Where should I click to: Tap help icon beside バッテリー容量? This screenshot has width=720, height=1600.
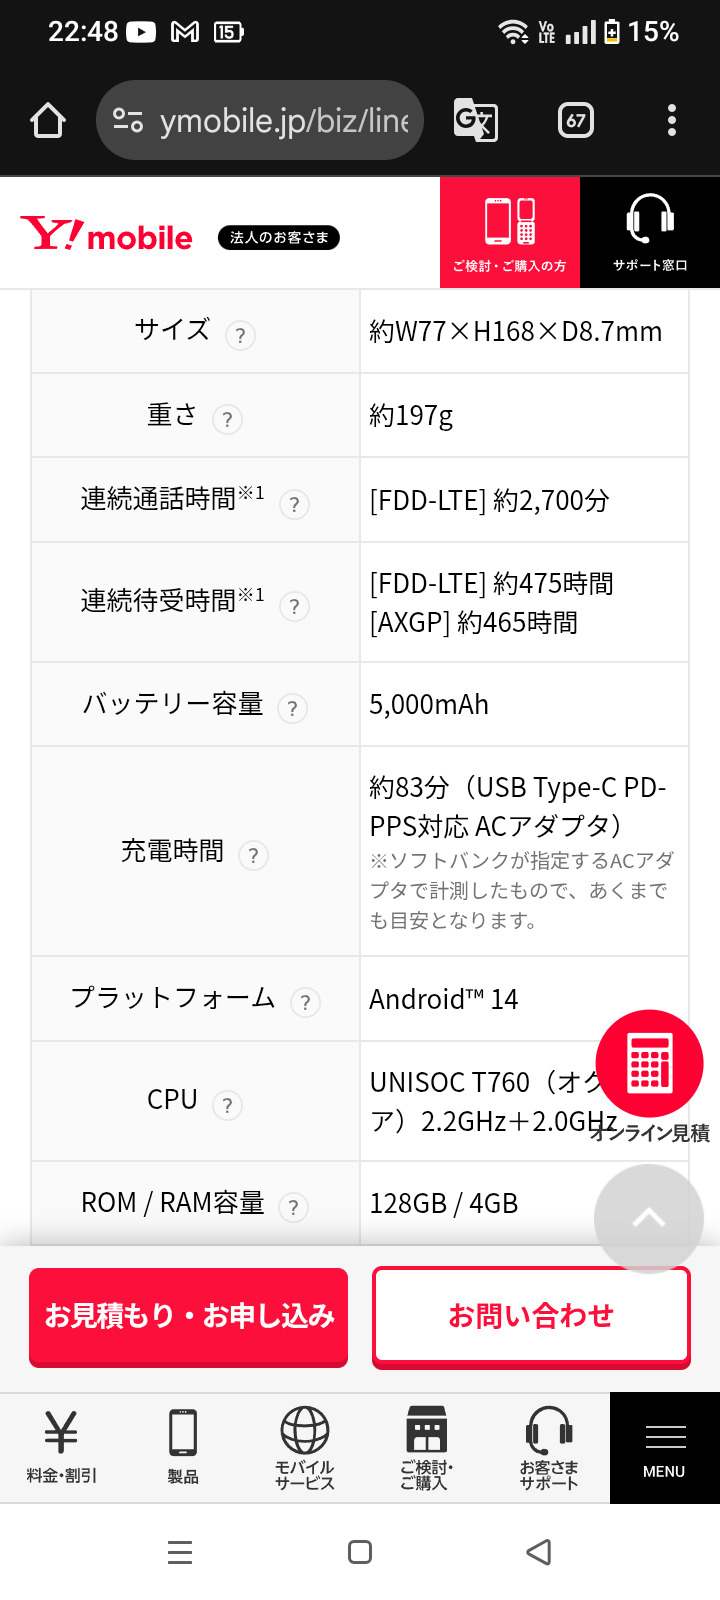[x=292, y=708]
